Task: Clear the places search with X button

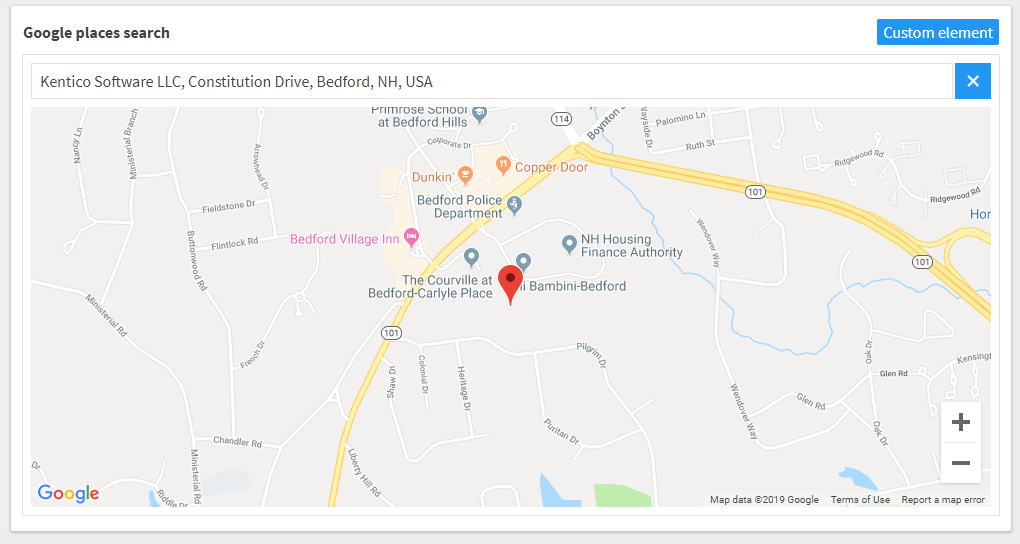Action: (973, 81)
